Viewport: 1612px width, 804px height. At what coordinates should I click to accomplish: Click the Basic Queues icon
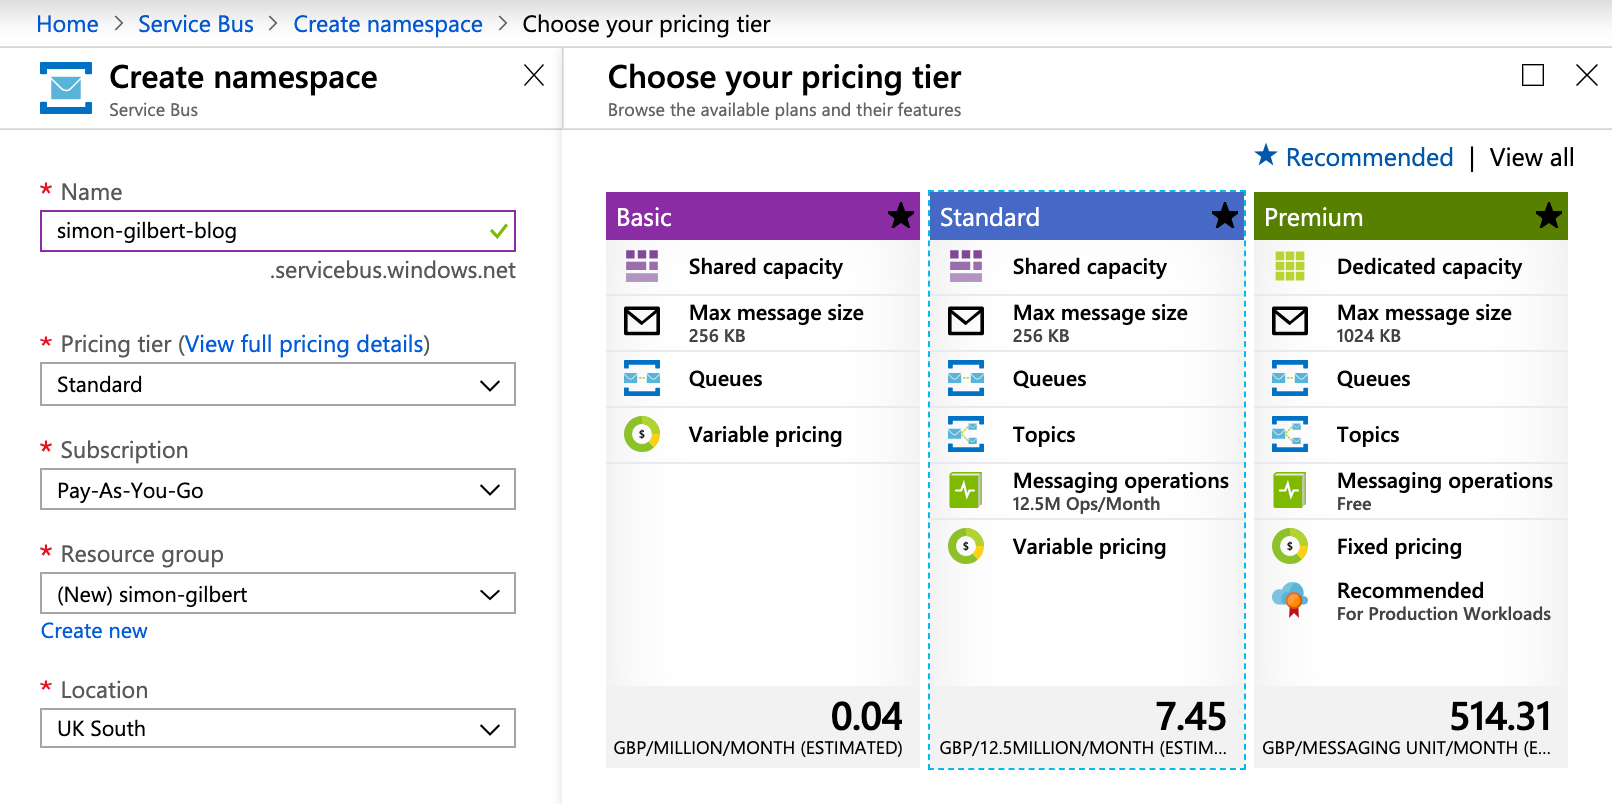pyautogui.click(x=642, y=378)
